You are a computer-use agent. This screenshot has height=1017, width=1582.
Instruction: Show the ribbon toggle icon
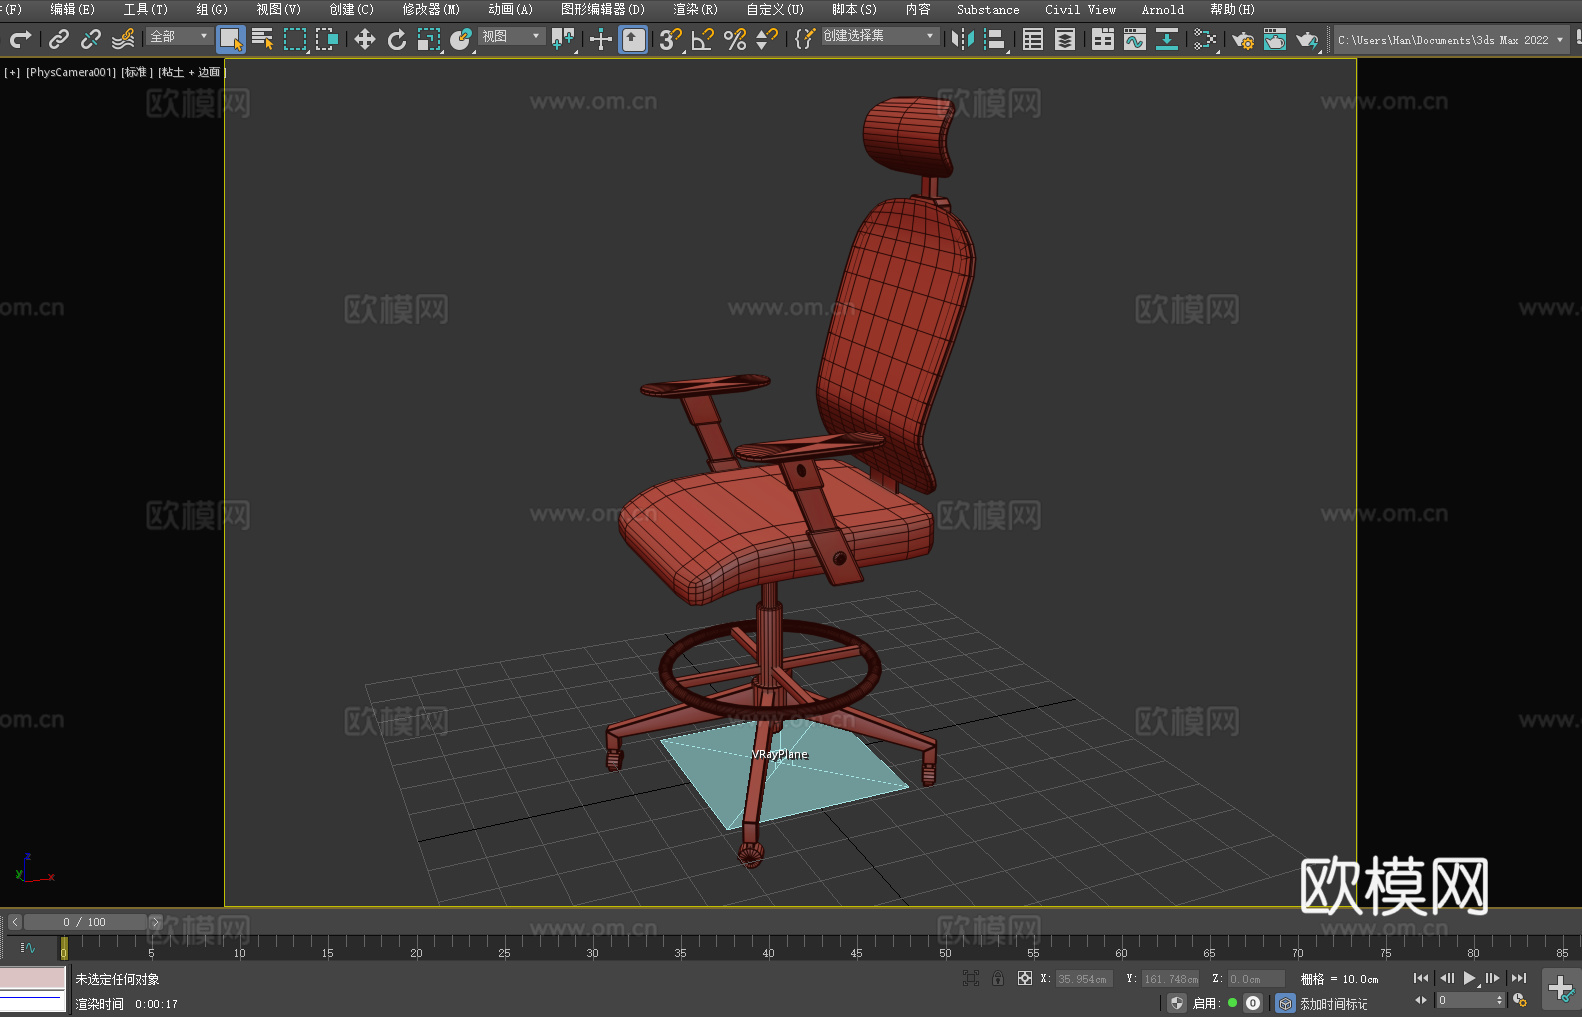pos(1103,39)
